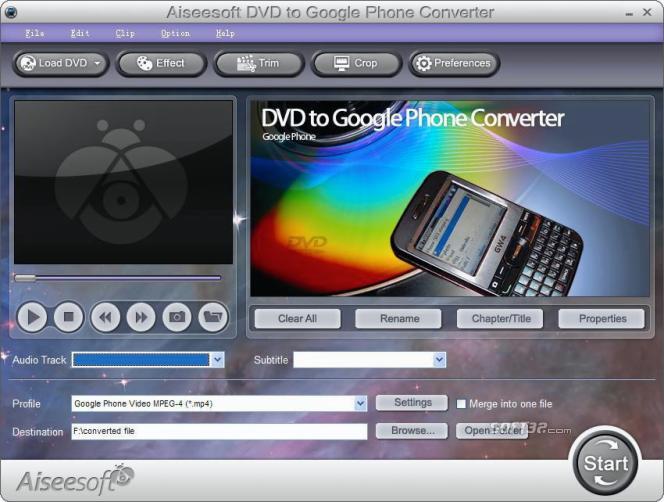This screenshot has height=502, width=664.
Task: Fast forward the preview video
Action: pos(141,317)
